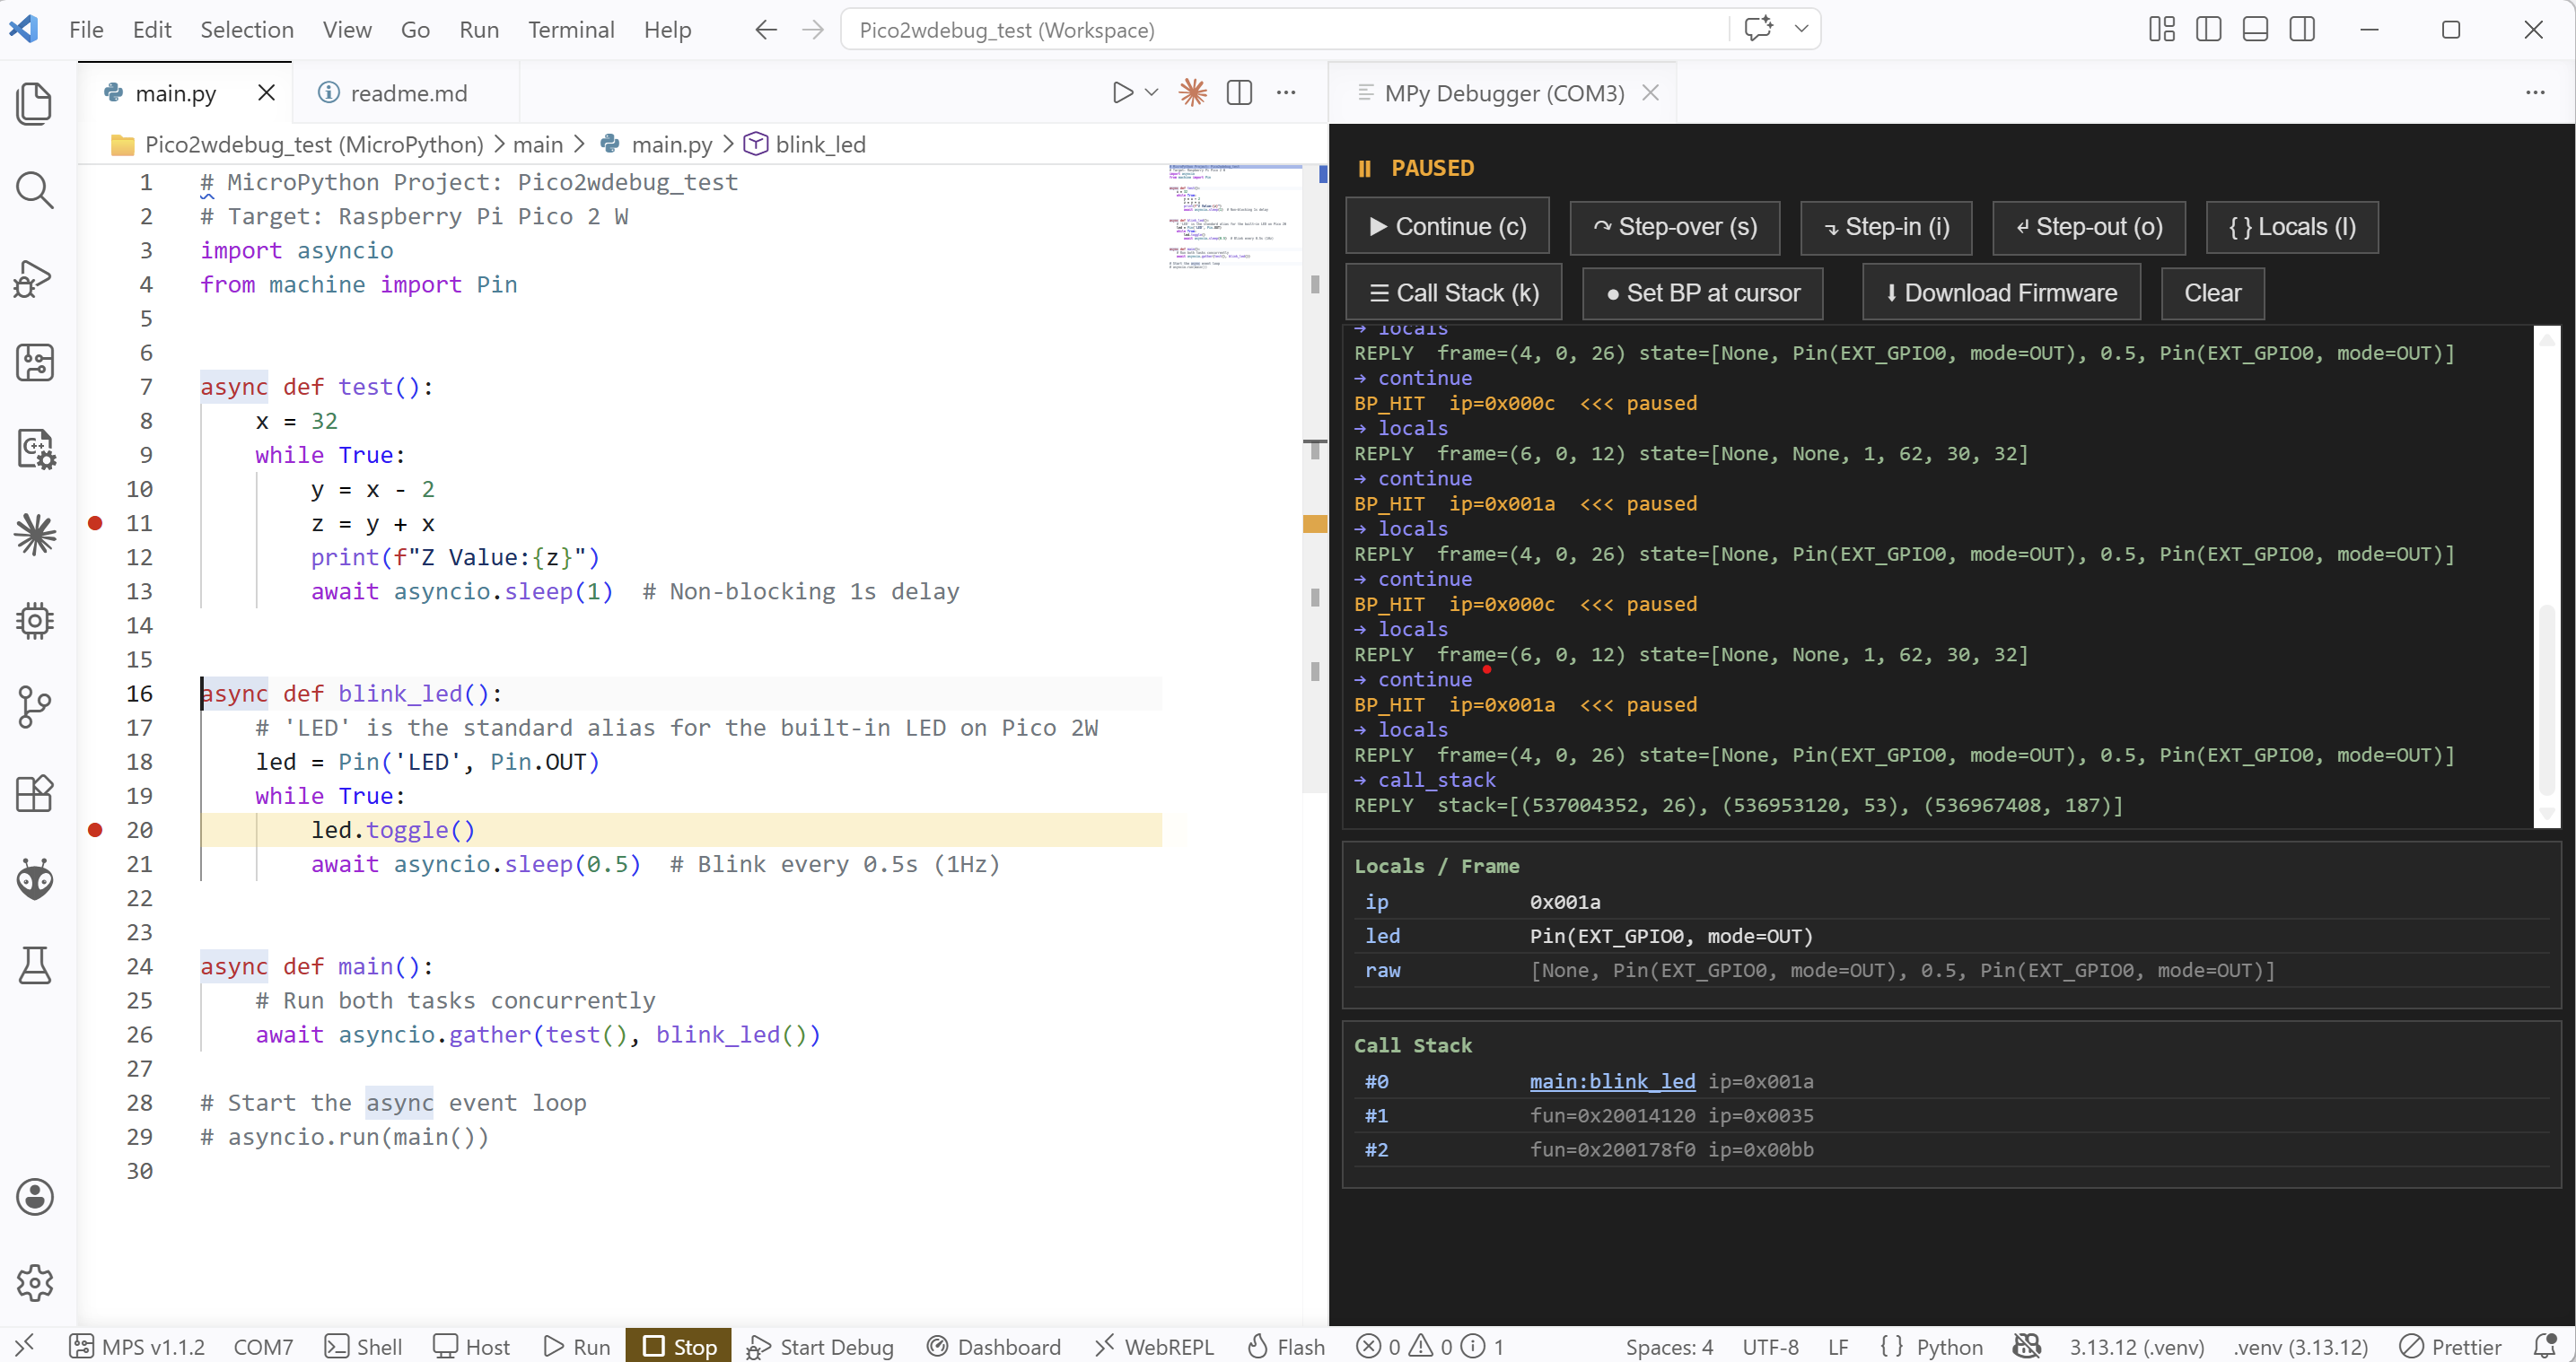Change Spaces: 4 indentation setting
This screenshot has width=2576, height=1362.
pyautogui.click(x=1669, y=1346)
